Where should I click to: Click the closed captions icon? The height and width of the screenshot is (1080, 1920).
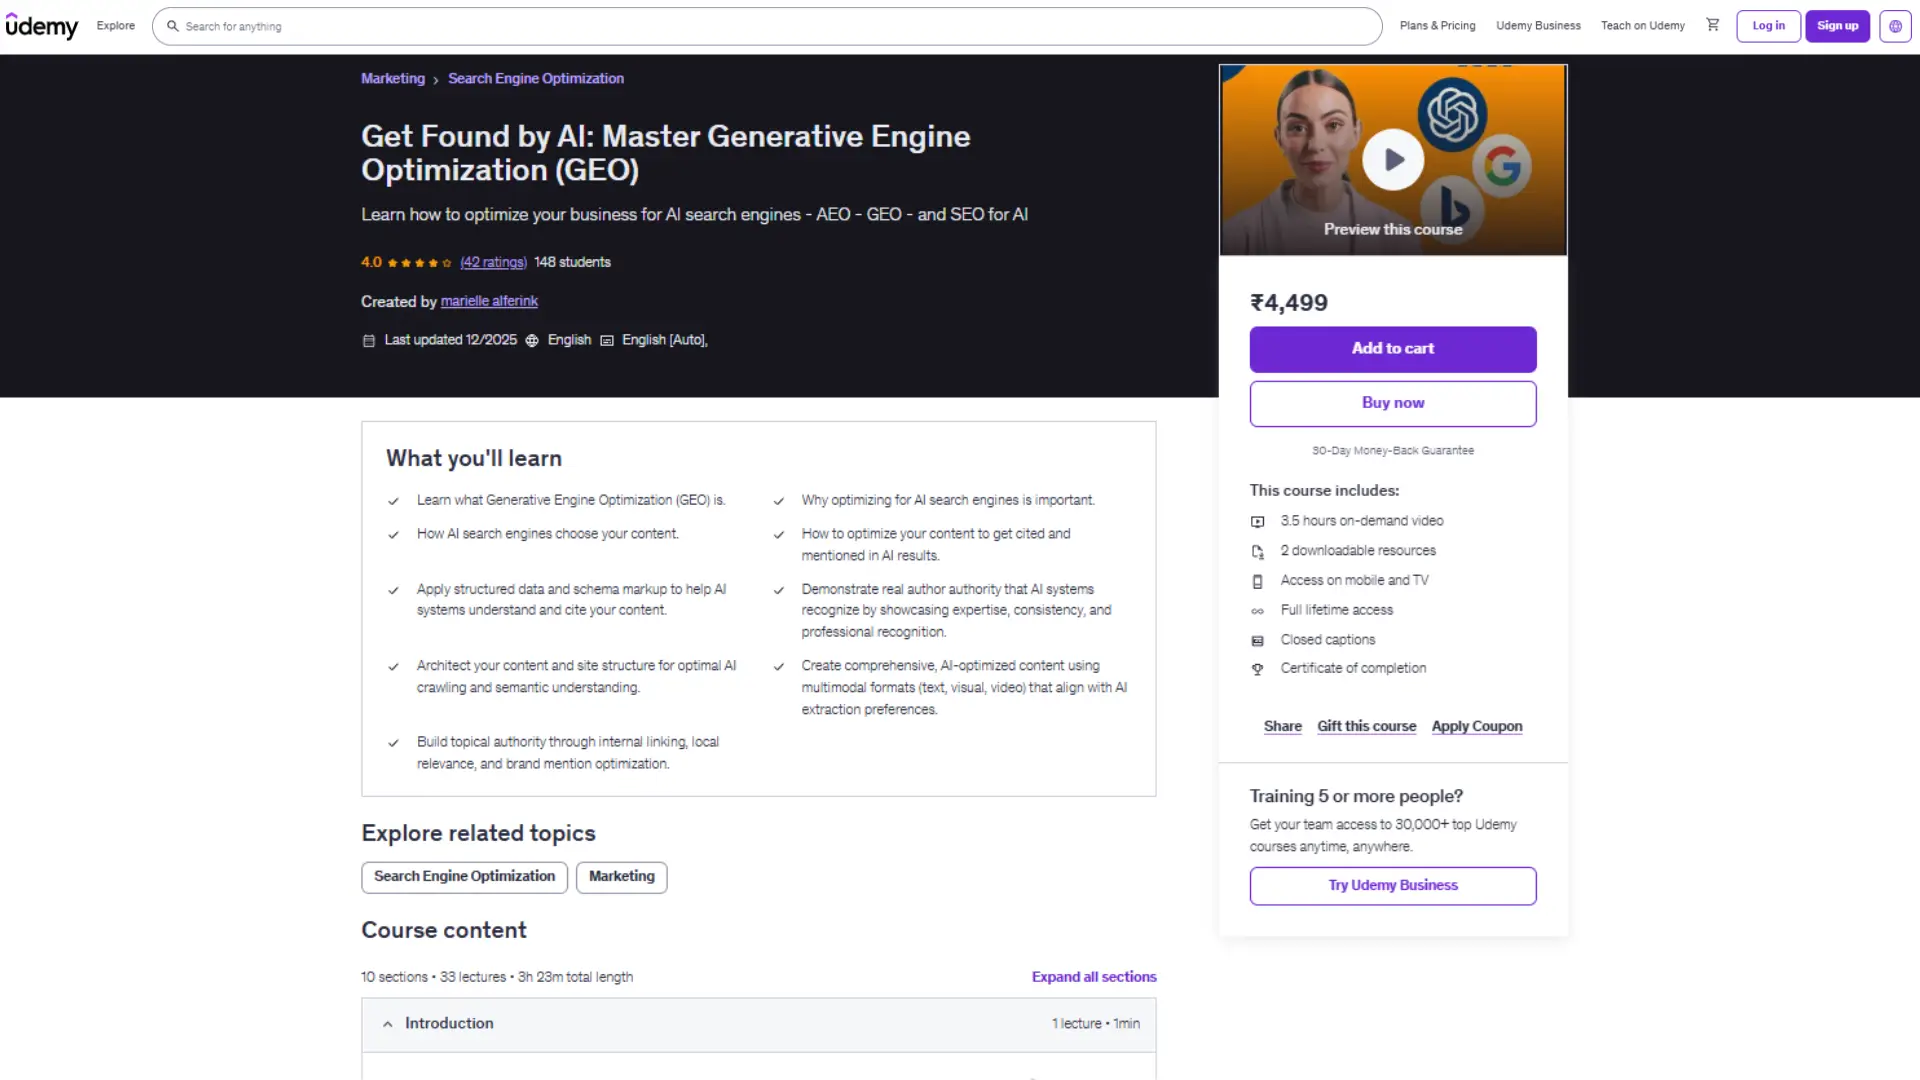click(1257, 640)
